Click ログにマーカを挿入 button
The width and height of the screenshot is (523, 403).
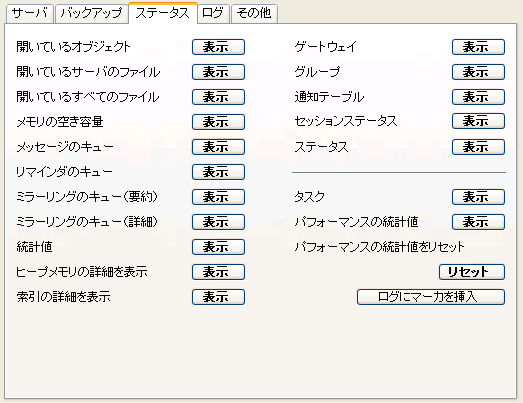[x=431, y=297]
